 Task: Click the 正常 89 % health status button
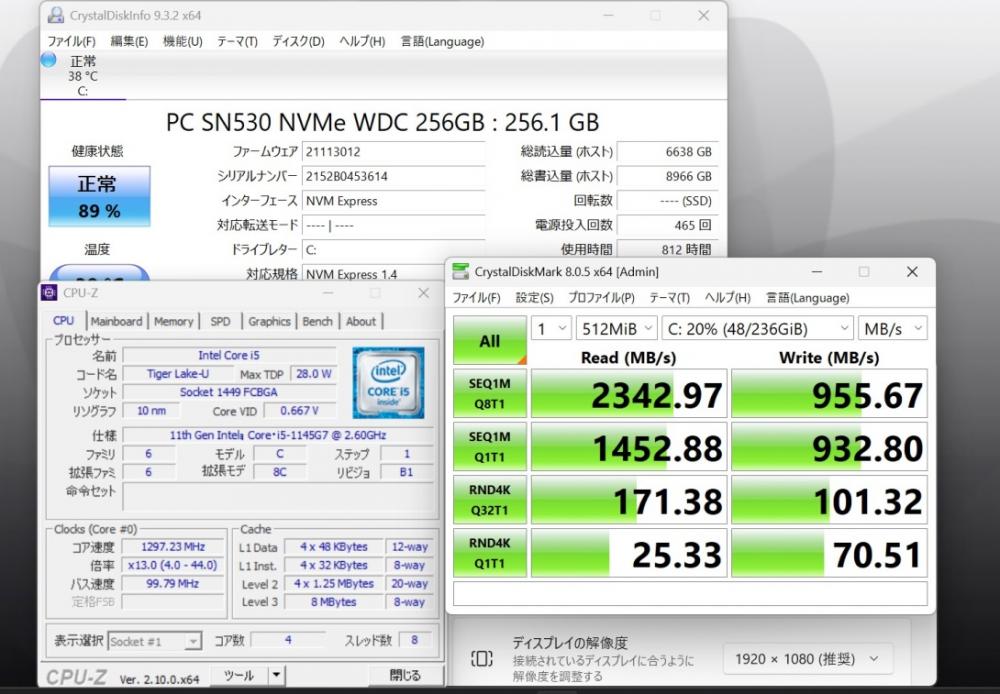[99, 196]
